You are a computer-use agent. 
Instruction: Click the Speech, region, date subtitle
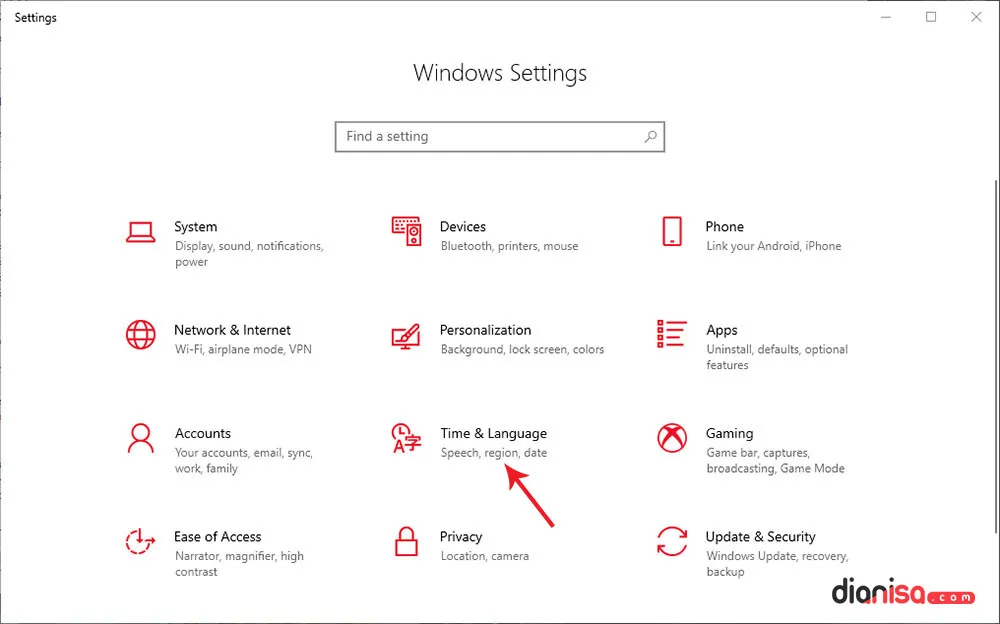[x=495, y=452]
